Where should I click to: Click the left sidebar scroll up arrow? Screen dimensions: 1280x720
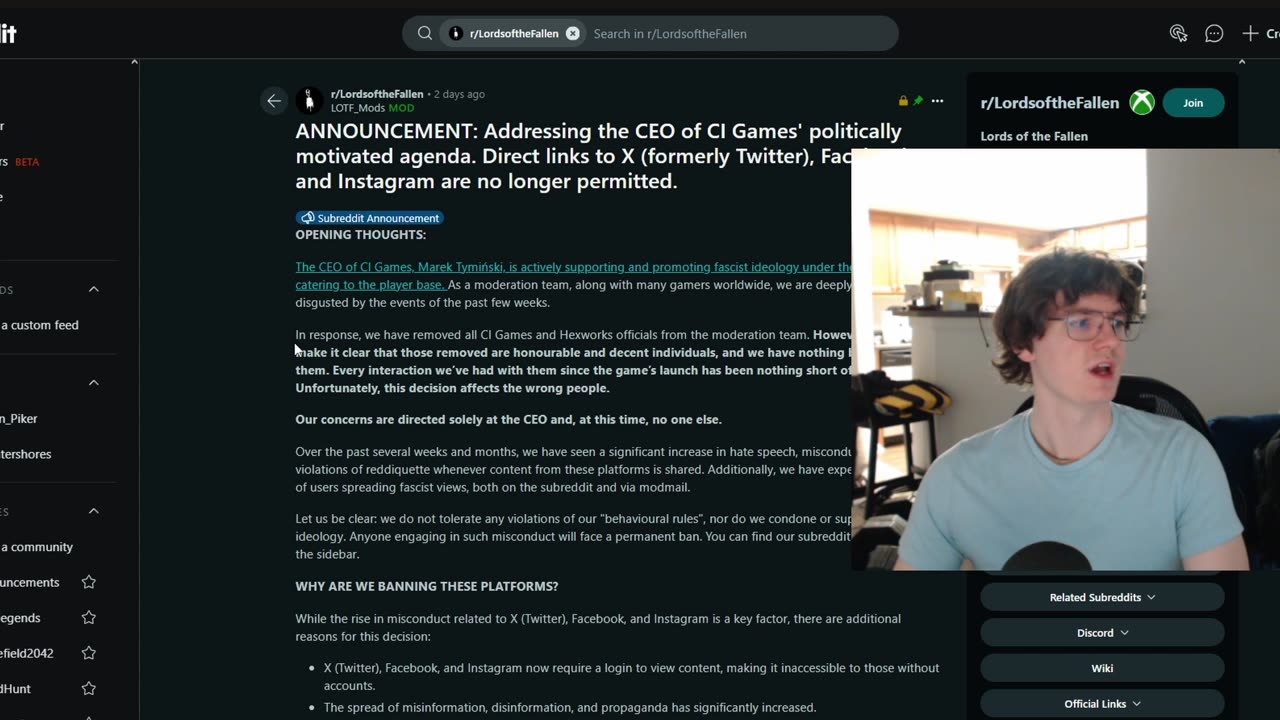(x=134, y=62)
